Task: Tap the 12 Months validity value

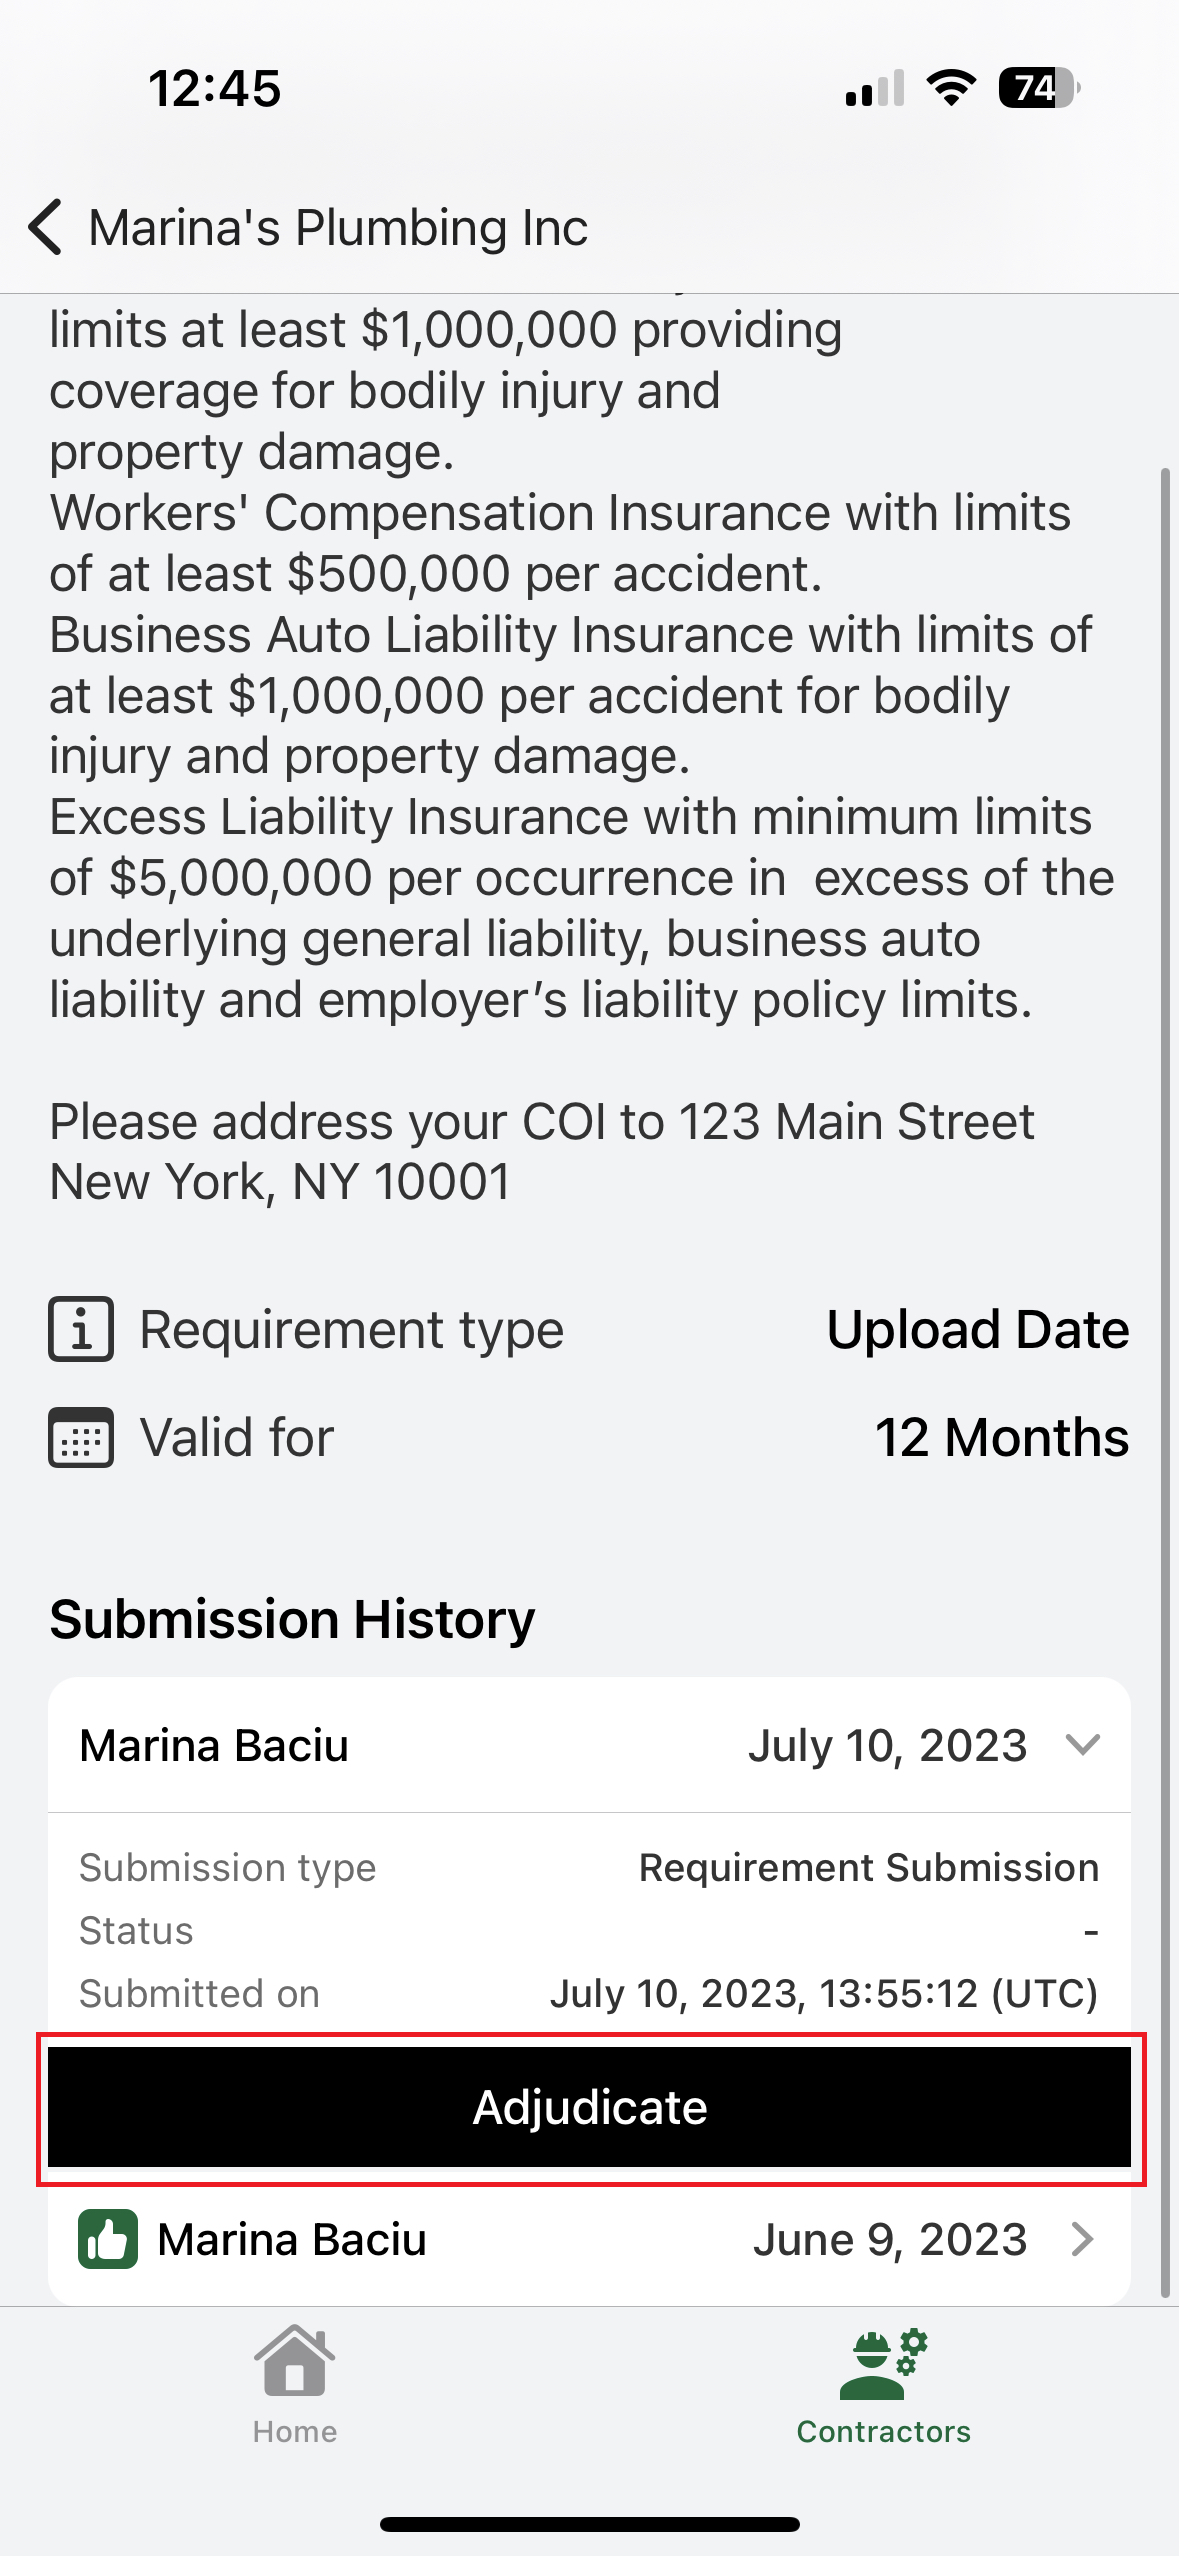Action: (1001, 1437)
